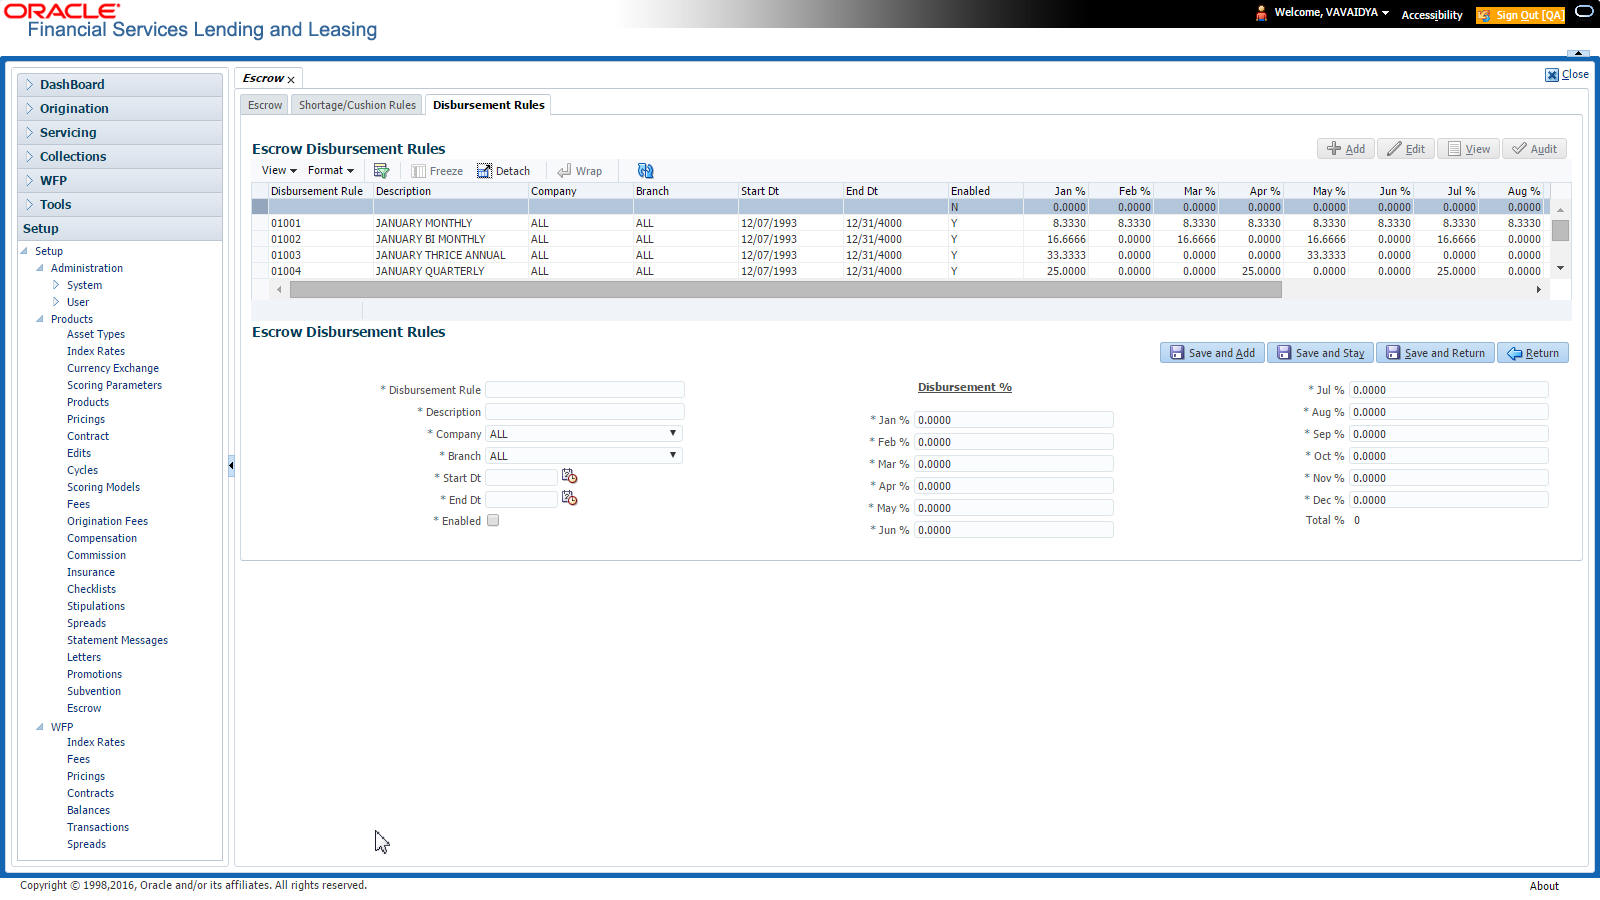This screenshot has width=1600, height=900.
Task: Expand the System node under Administration
Action: (x=56, y=285)
